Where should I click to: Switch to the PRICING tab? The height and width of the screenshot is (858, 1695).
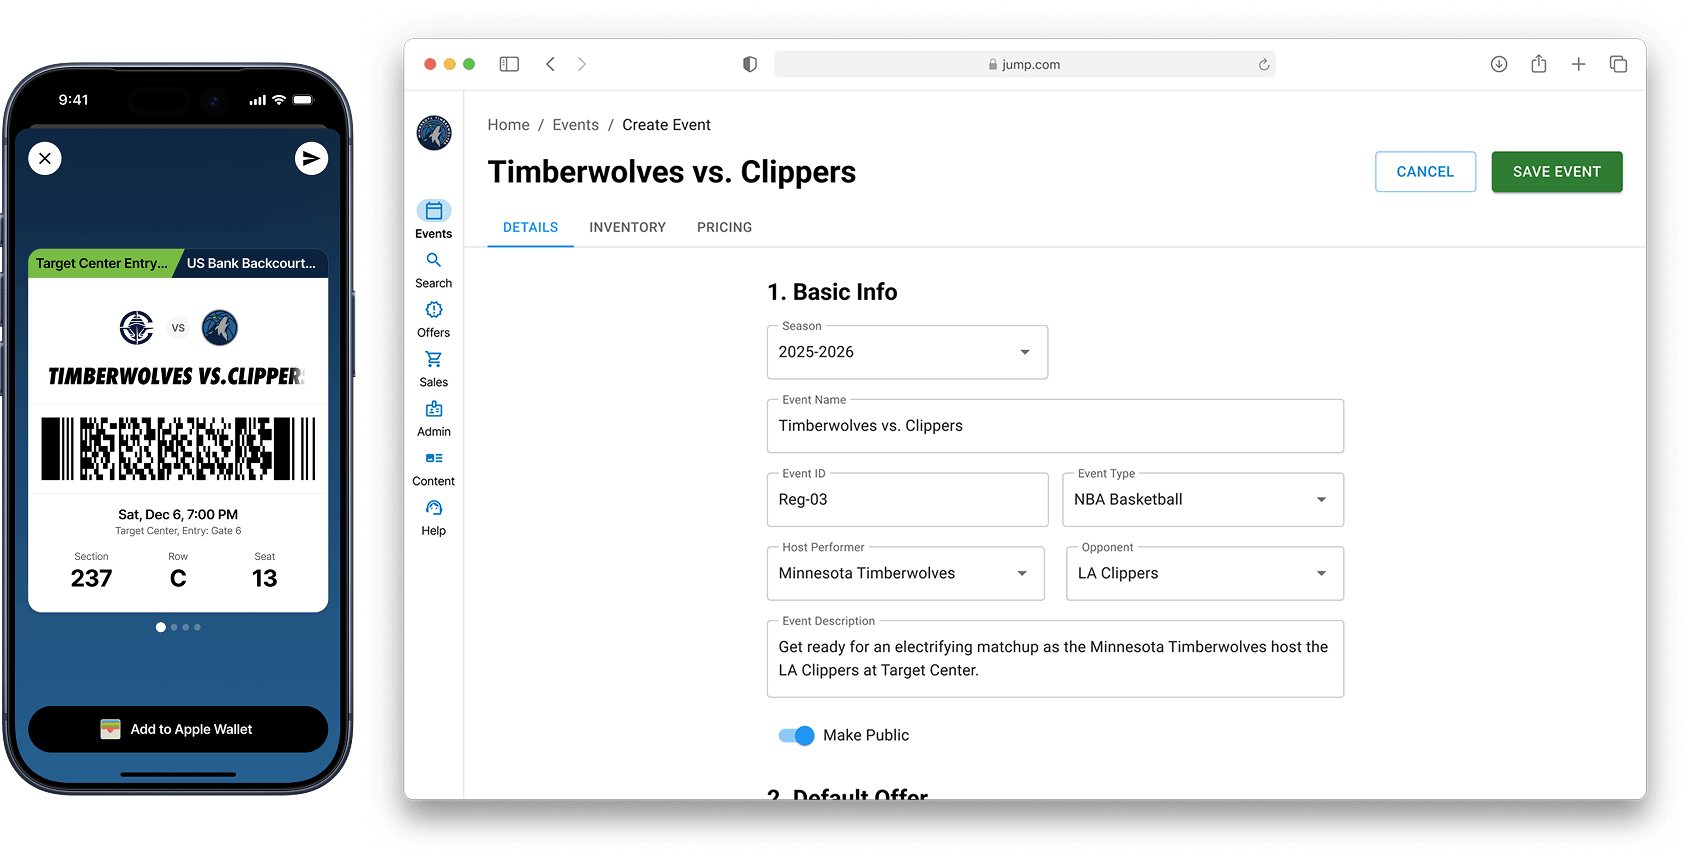(724, 228)
